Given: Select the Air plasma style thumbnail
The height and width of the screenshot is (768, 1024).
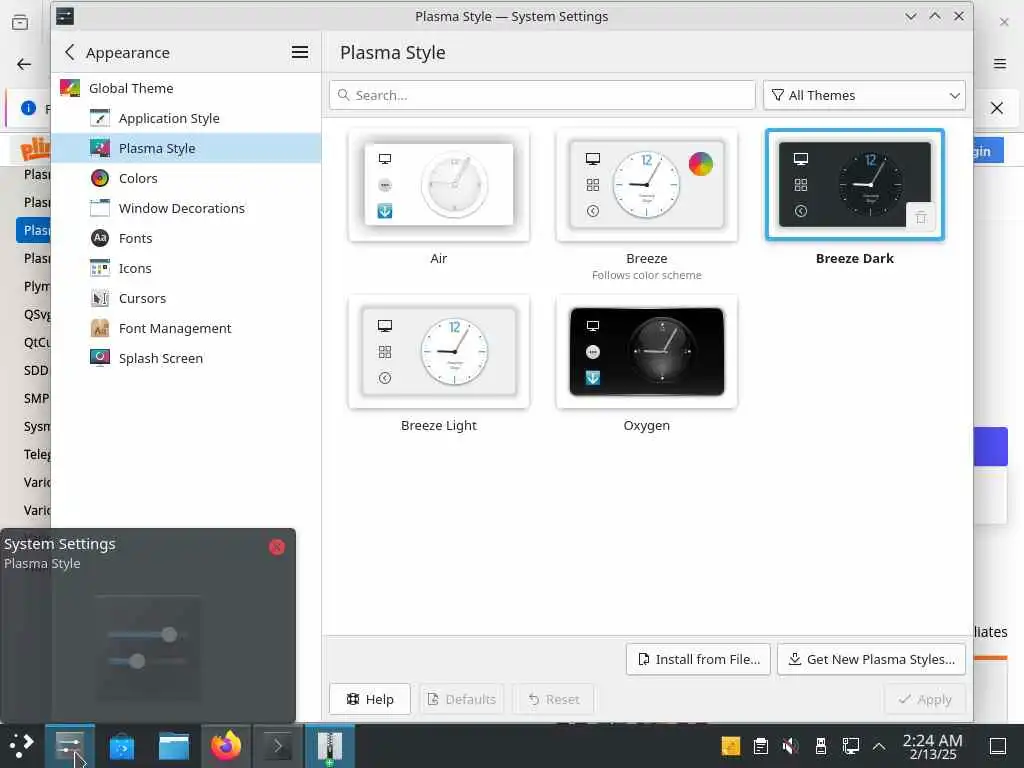Looking at the screenshot, I should coord(439,185).
